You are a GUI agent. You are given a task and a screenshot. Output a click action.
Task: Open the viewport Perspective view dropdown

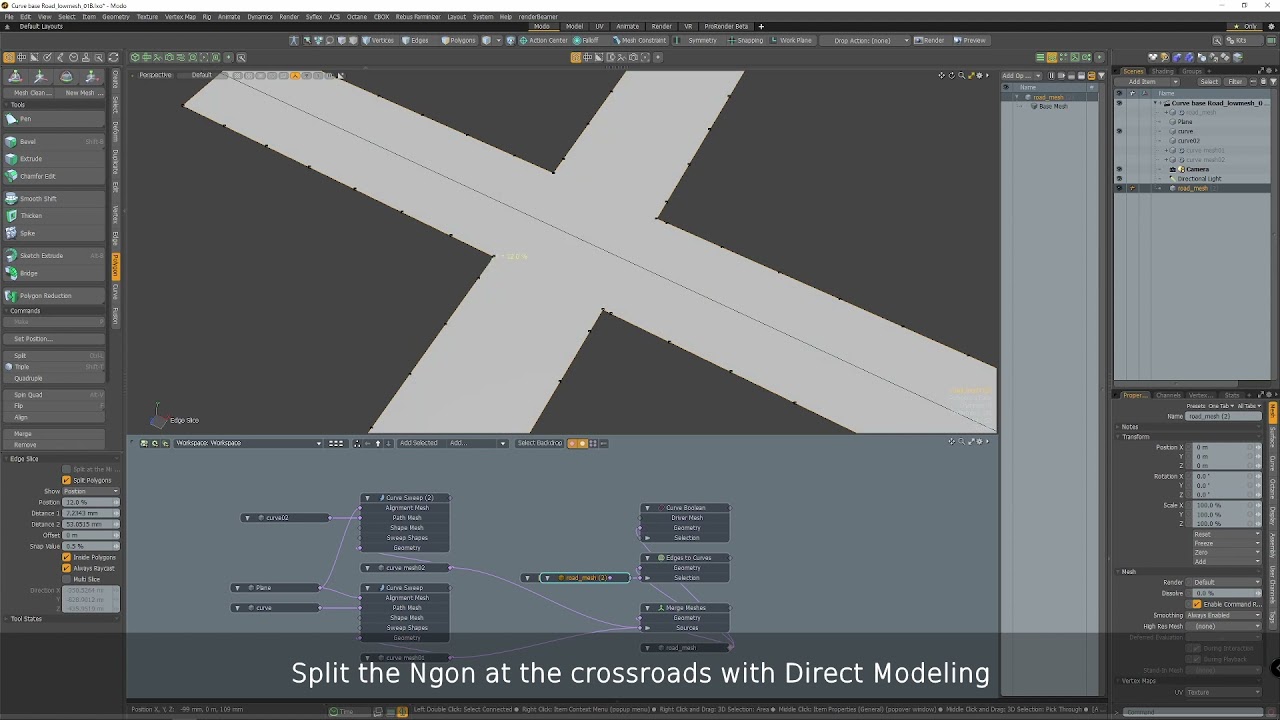pos(155,75)
